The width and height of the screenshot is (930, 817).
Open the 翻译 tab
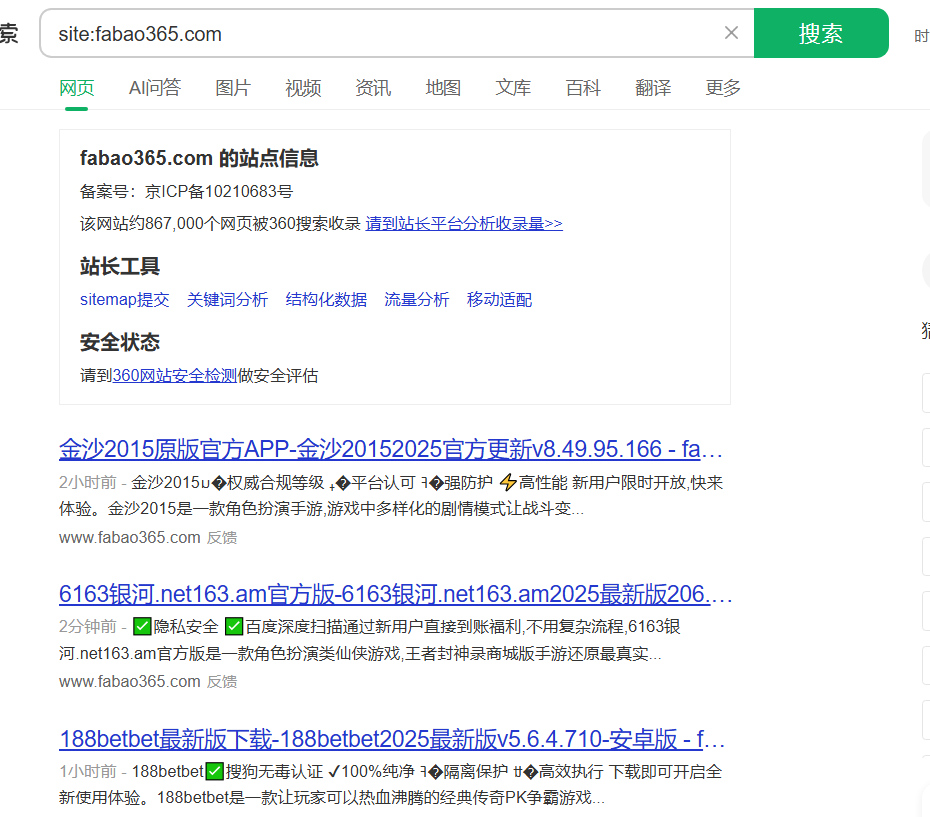653,88
